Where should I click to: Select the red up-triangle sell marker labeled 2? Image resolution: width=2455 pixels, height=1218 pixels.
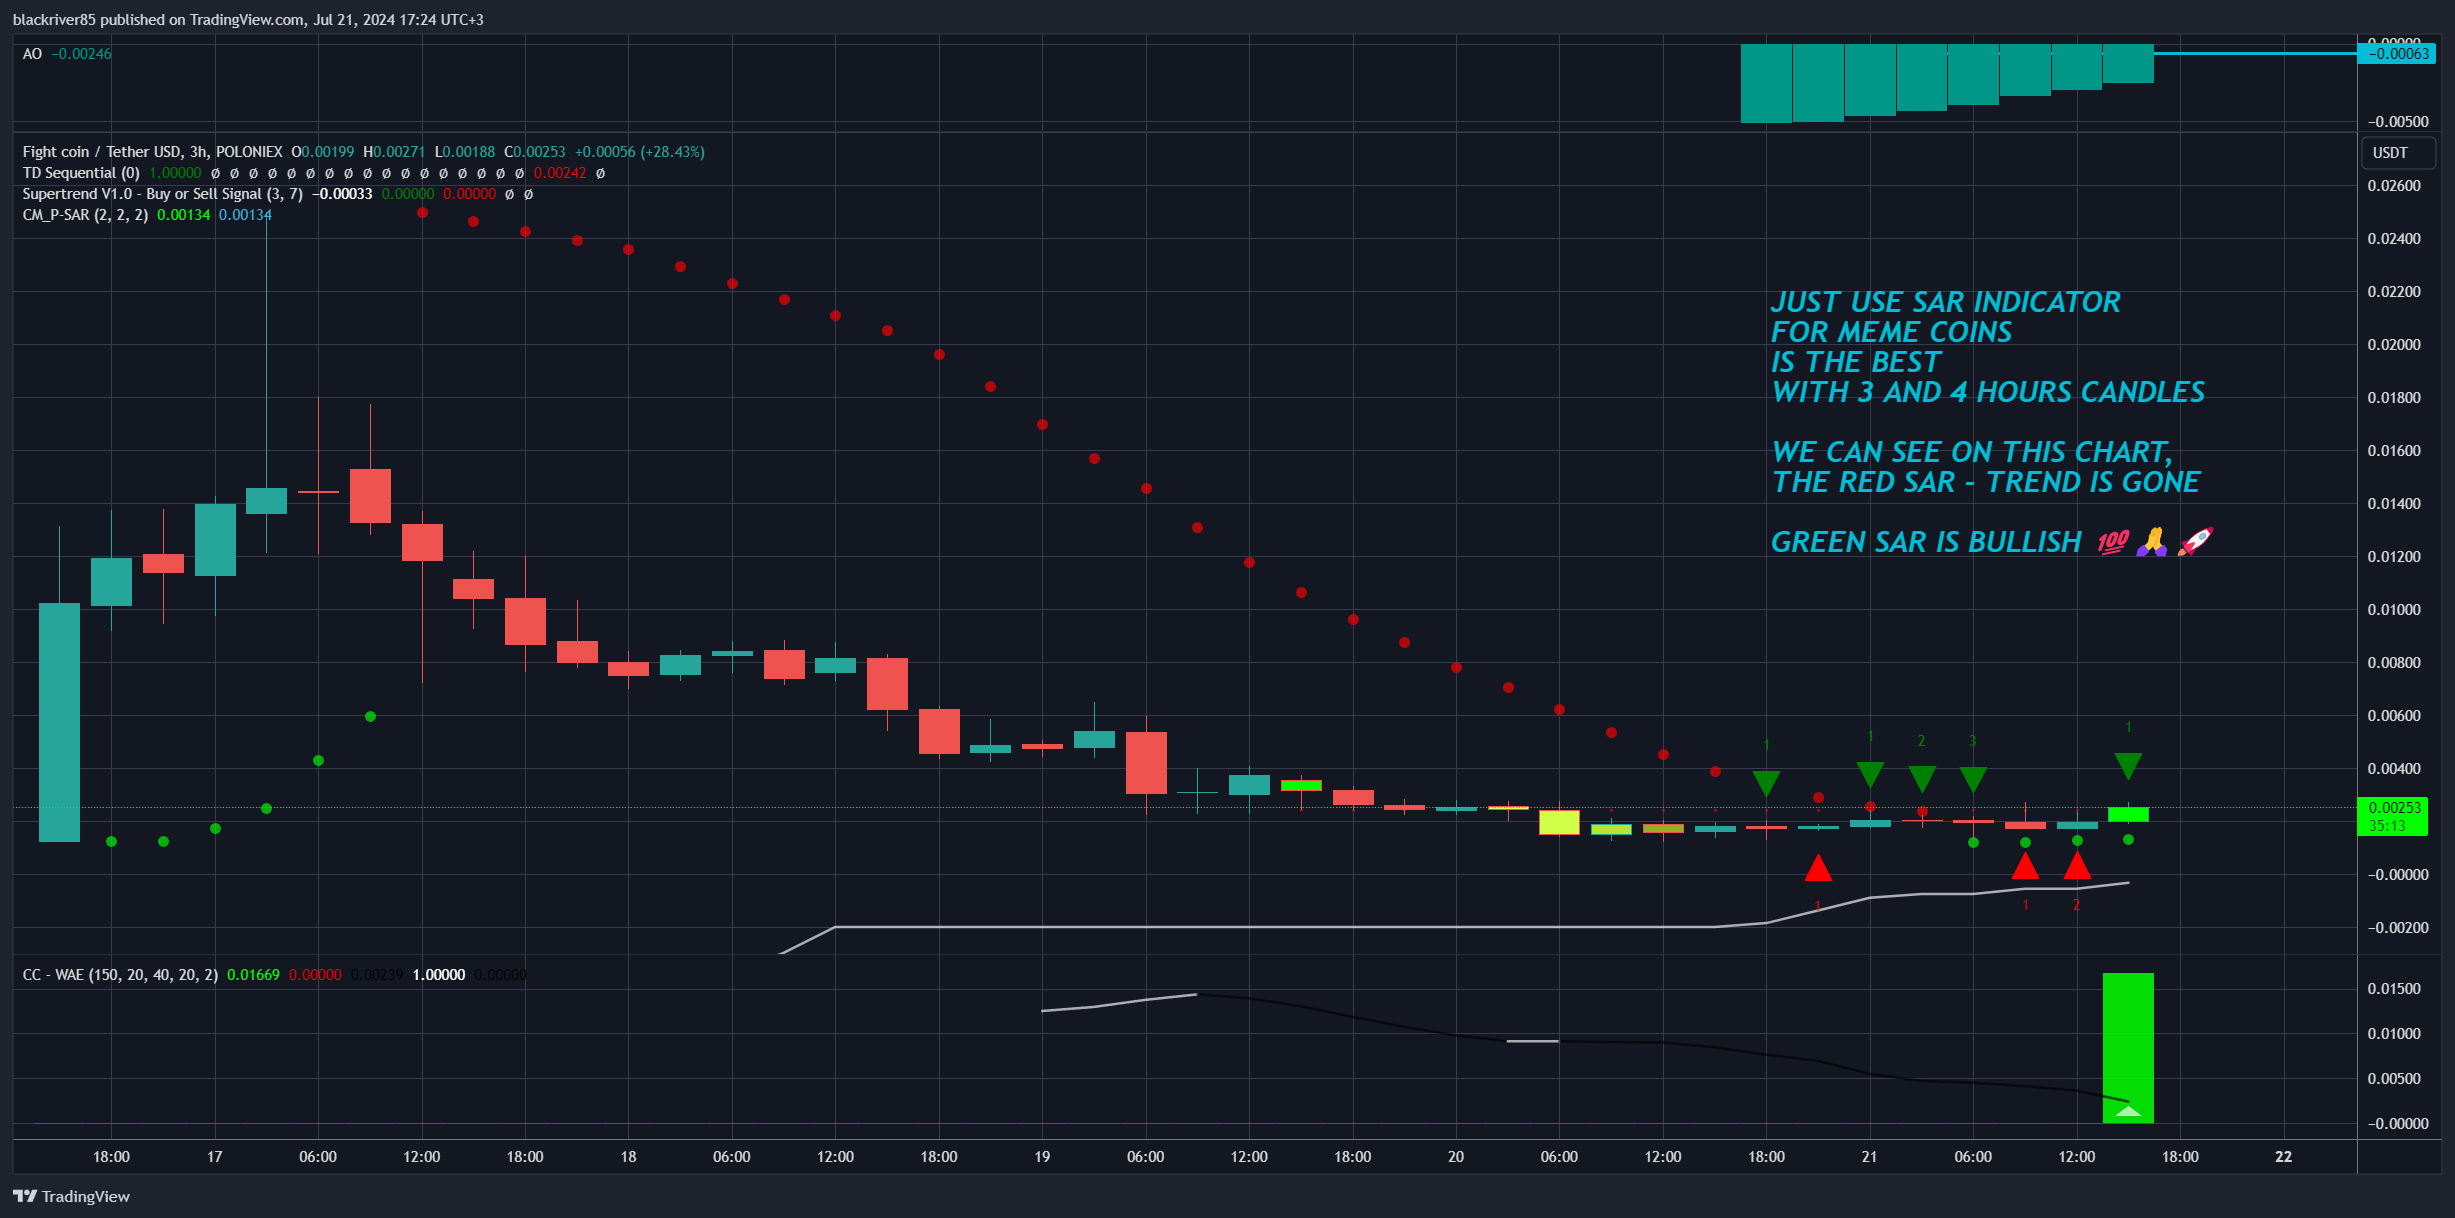point(2077,865)
